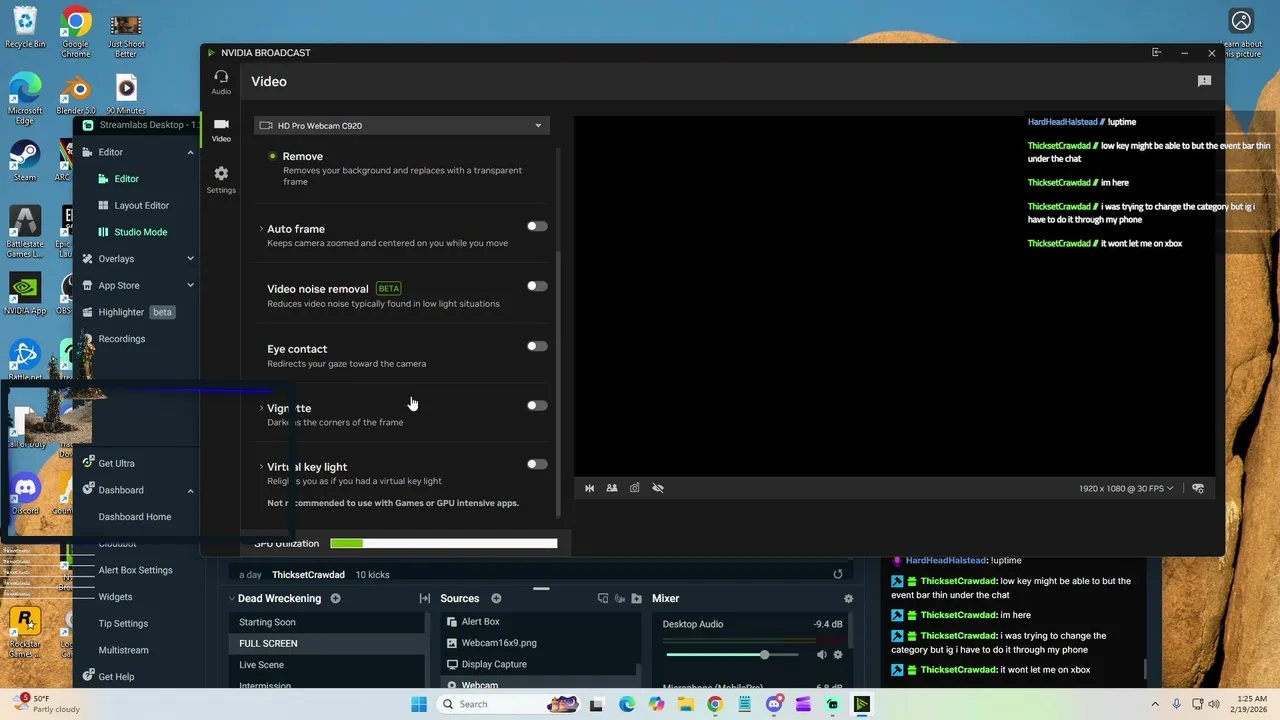1280x720 pixels.
Task: Switch on the Vignette effect
Action: (537, 406)
